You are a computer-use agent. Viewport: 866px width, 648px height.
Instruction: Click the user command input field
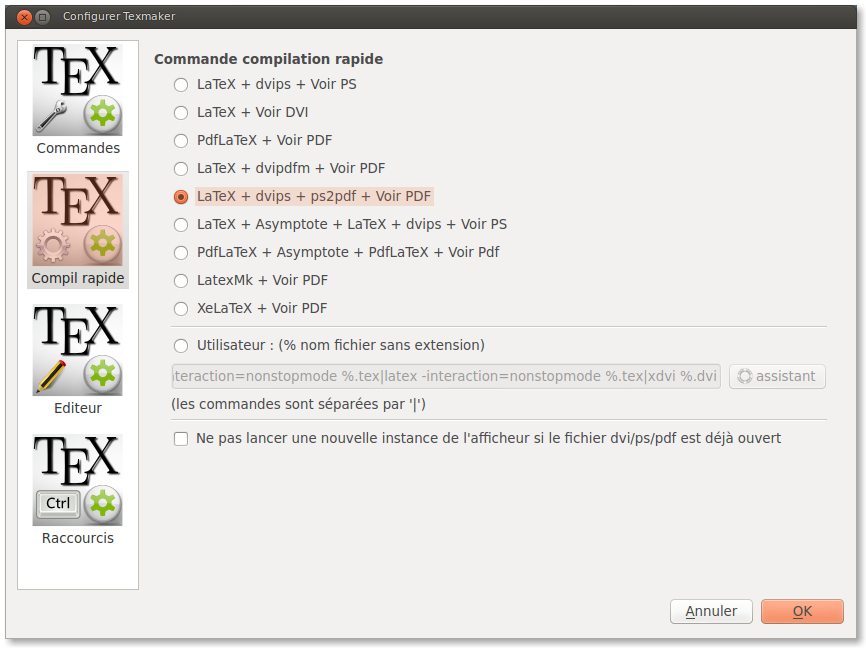446,376
